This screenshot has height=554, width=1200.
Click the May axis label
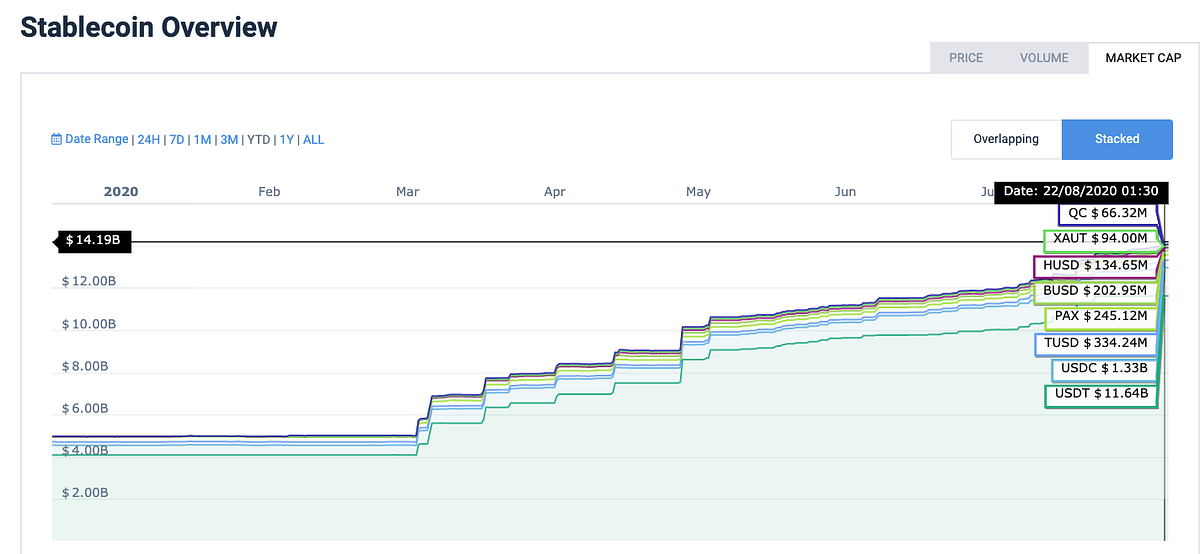[x=698, y=191]
